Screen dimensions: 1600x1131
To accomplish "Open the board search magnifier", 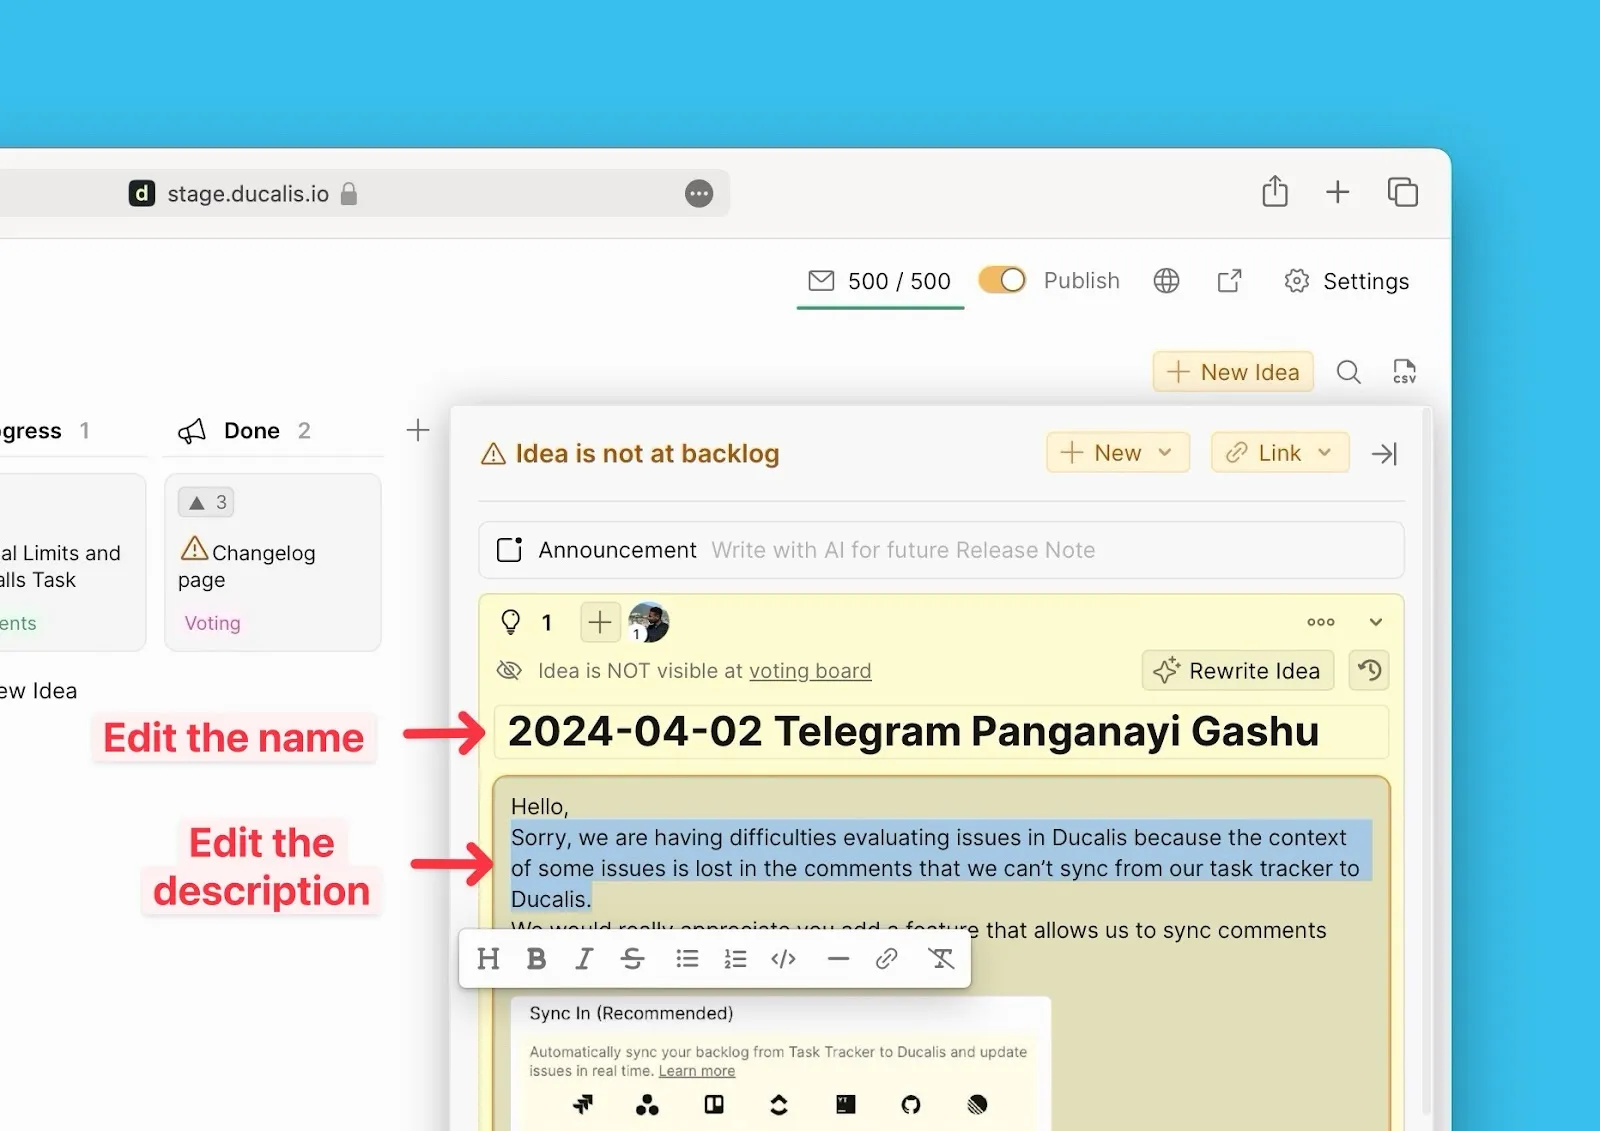I will tap(1348, 372).
